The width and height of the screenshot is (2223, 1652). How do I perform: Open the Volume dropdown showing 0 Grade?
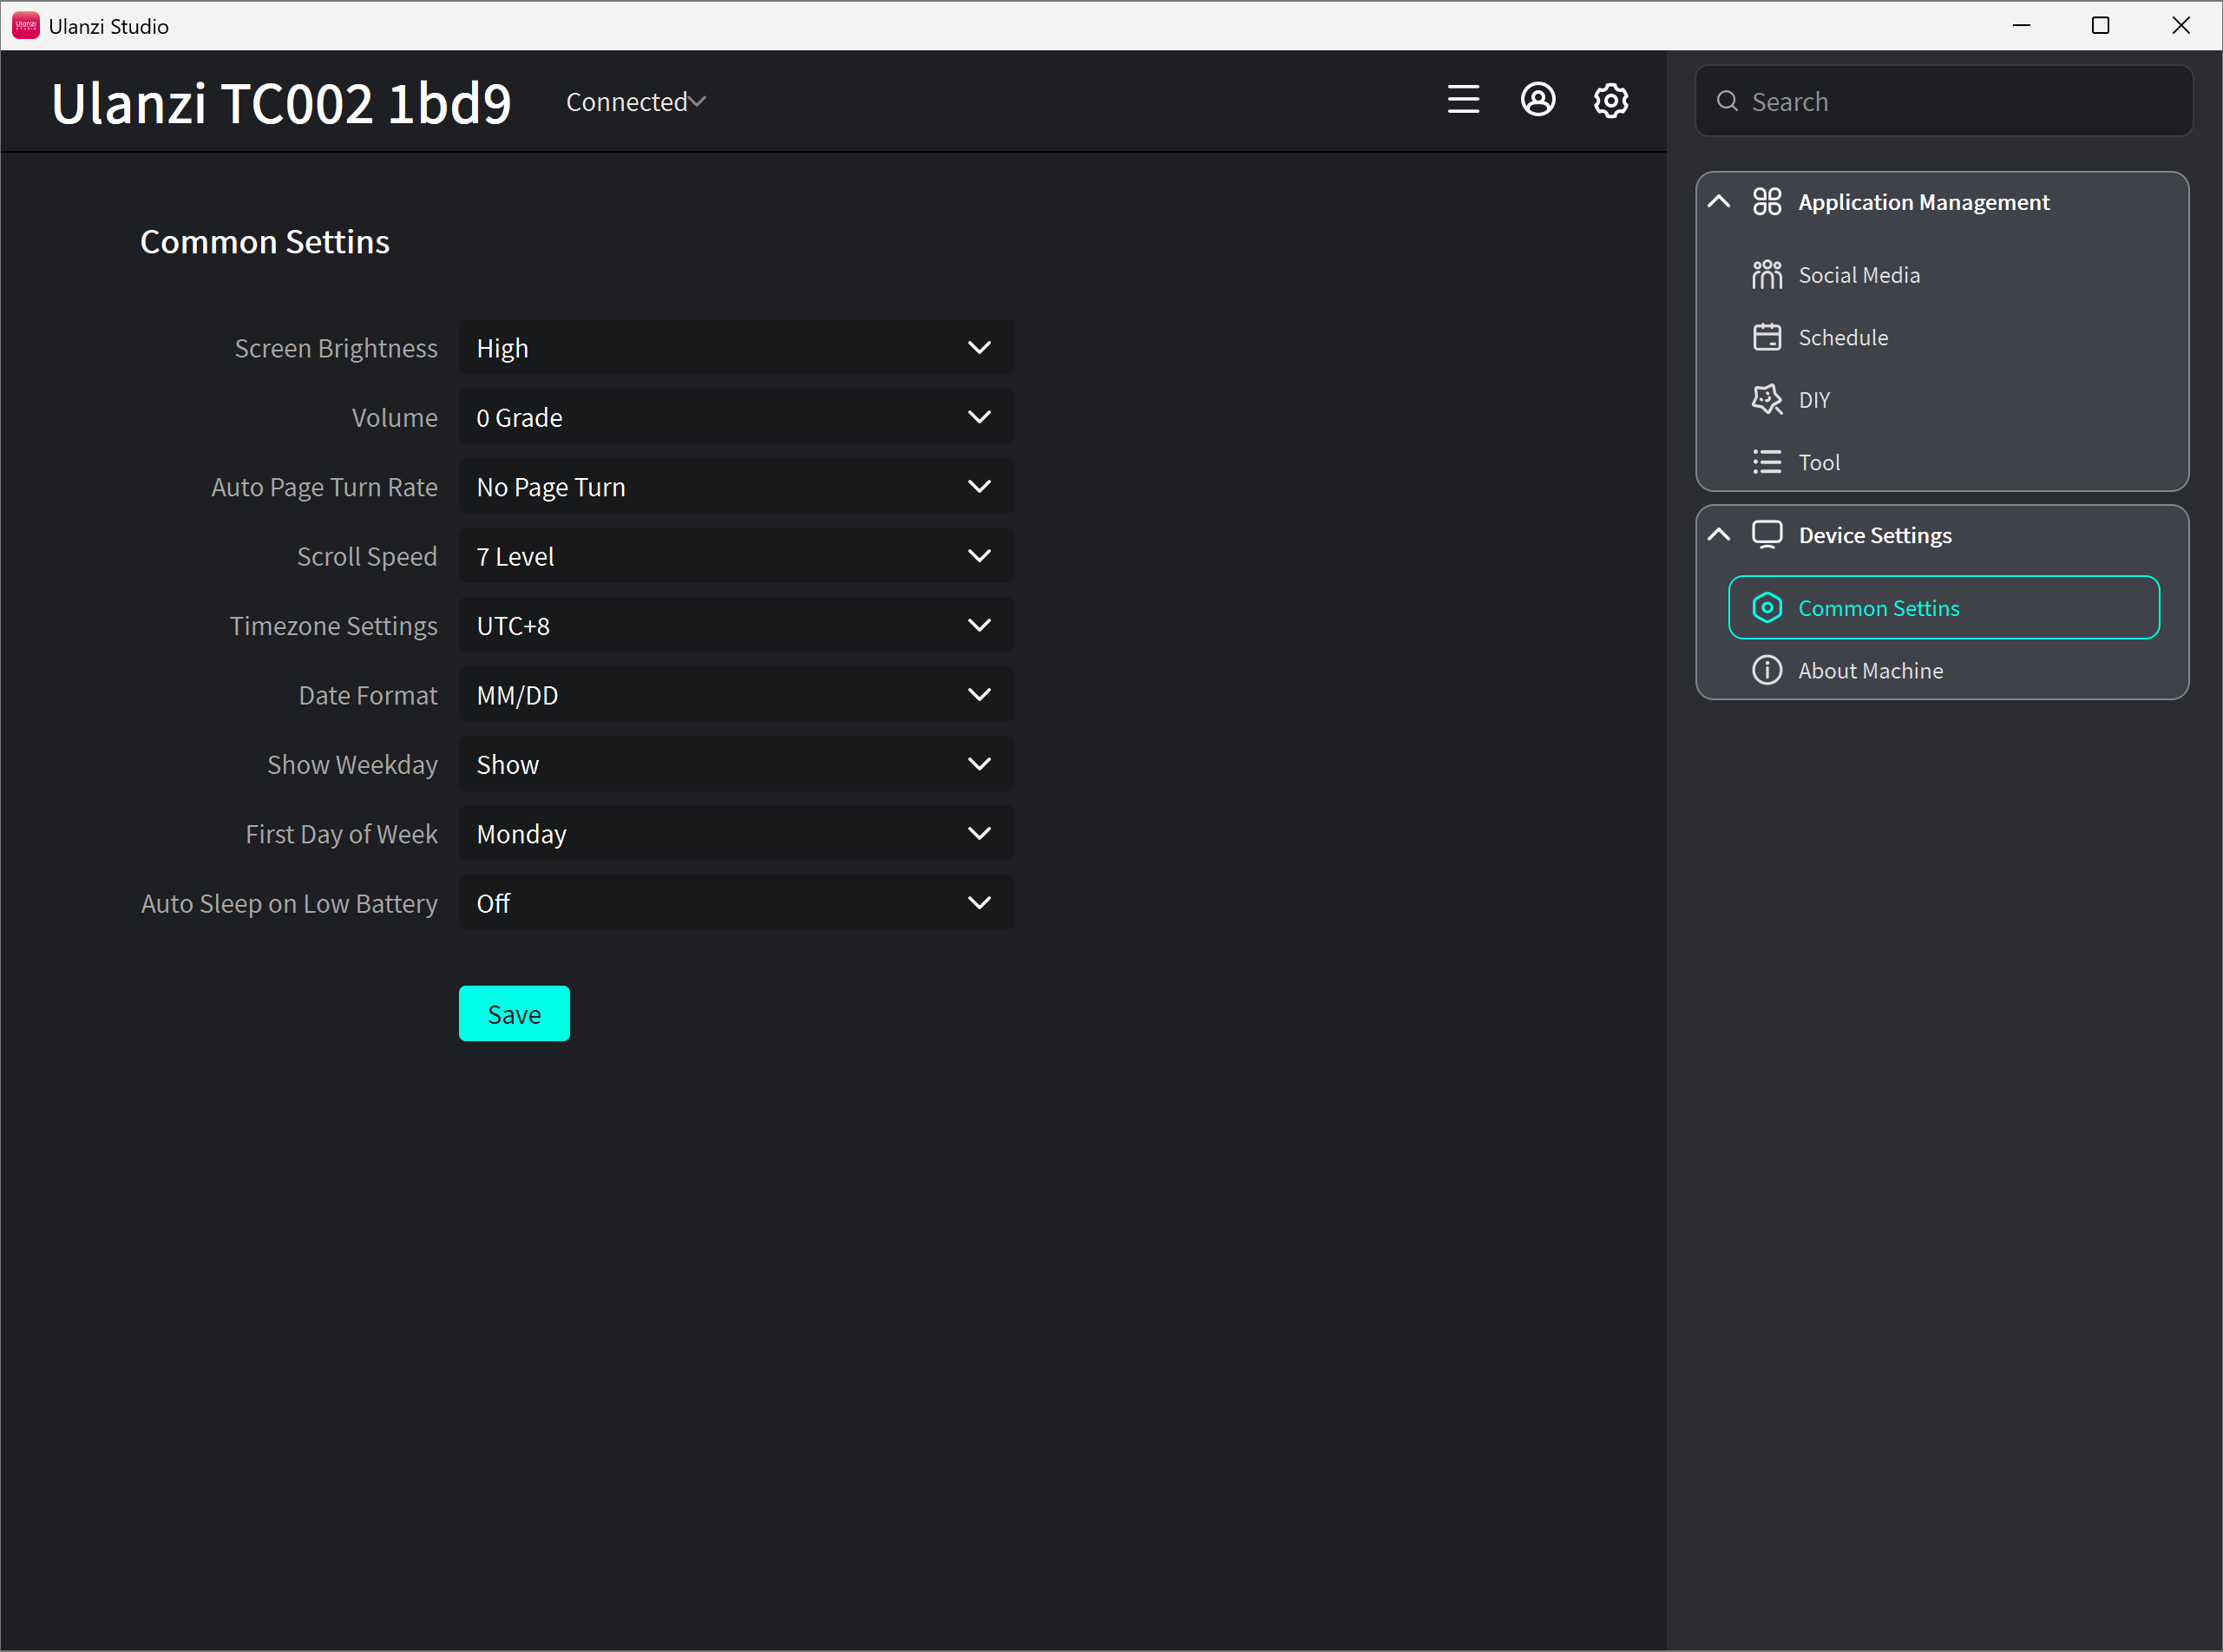tap(736, 417)
